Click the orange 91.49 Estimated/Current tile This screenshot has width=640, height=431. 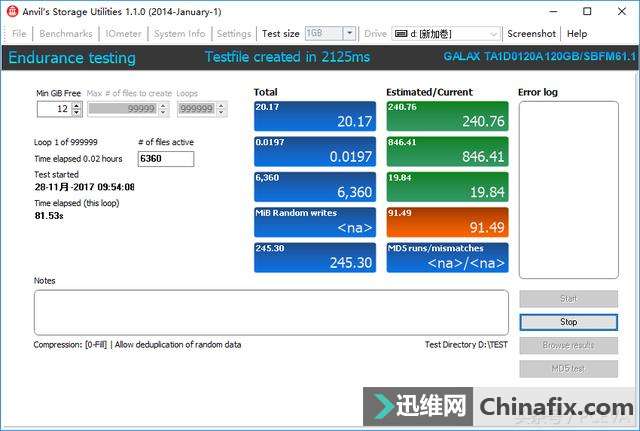point(446,222)
